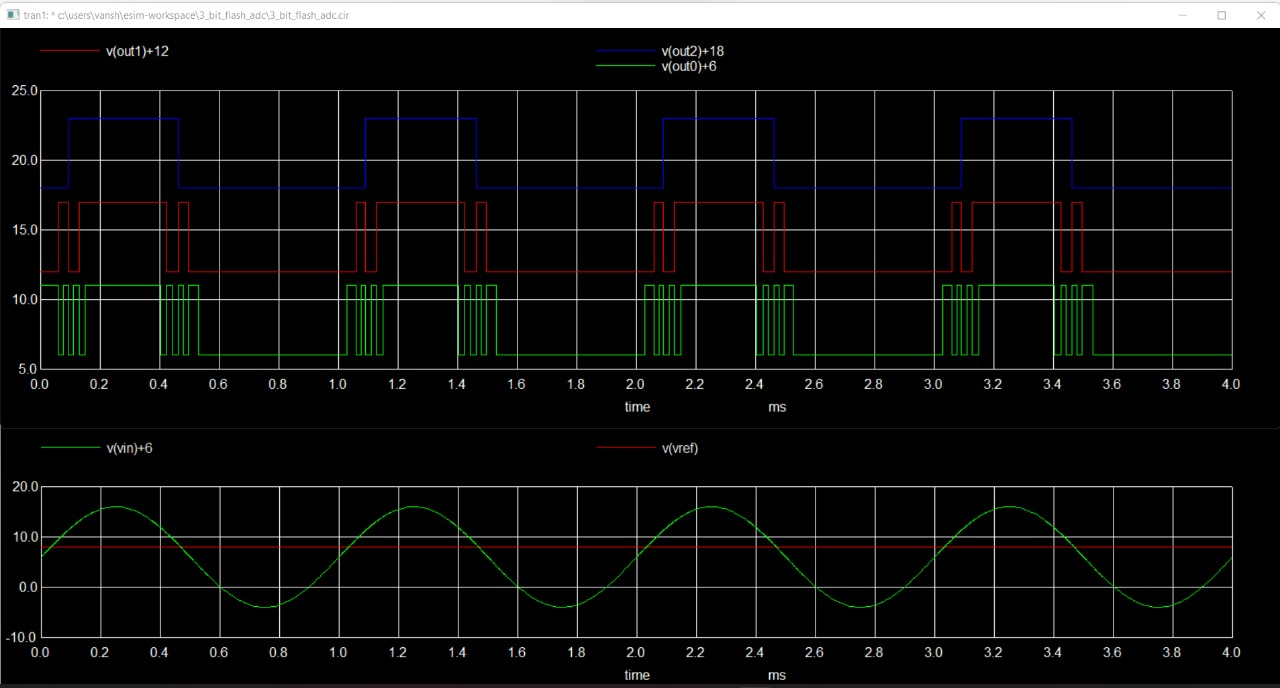Click the red trace sample beside v(vref)
This screenshot has width=1280, height=688.
[x=625, y=448]
